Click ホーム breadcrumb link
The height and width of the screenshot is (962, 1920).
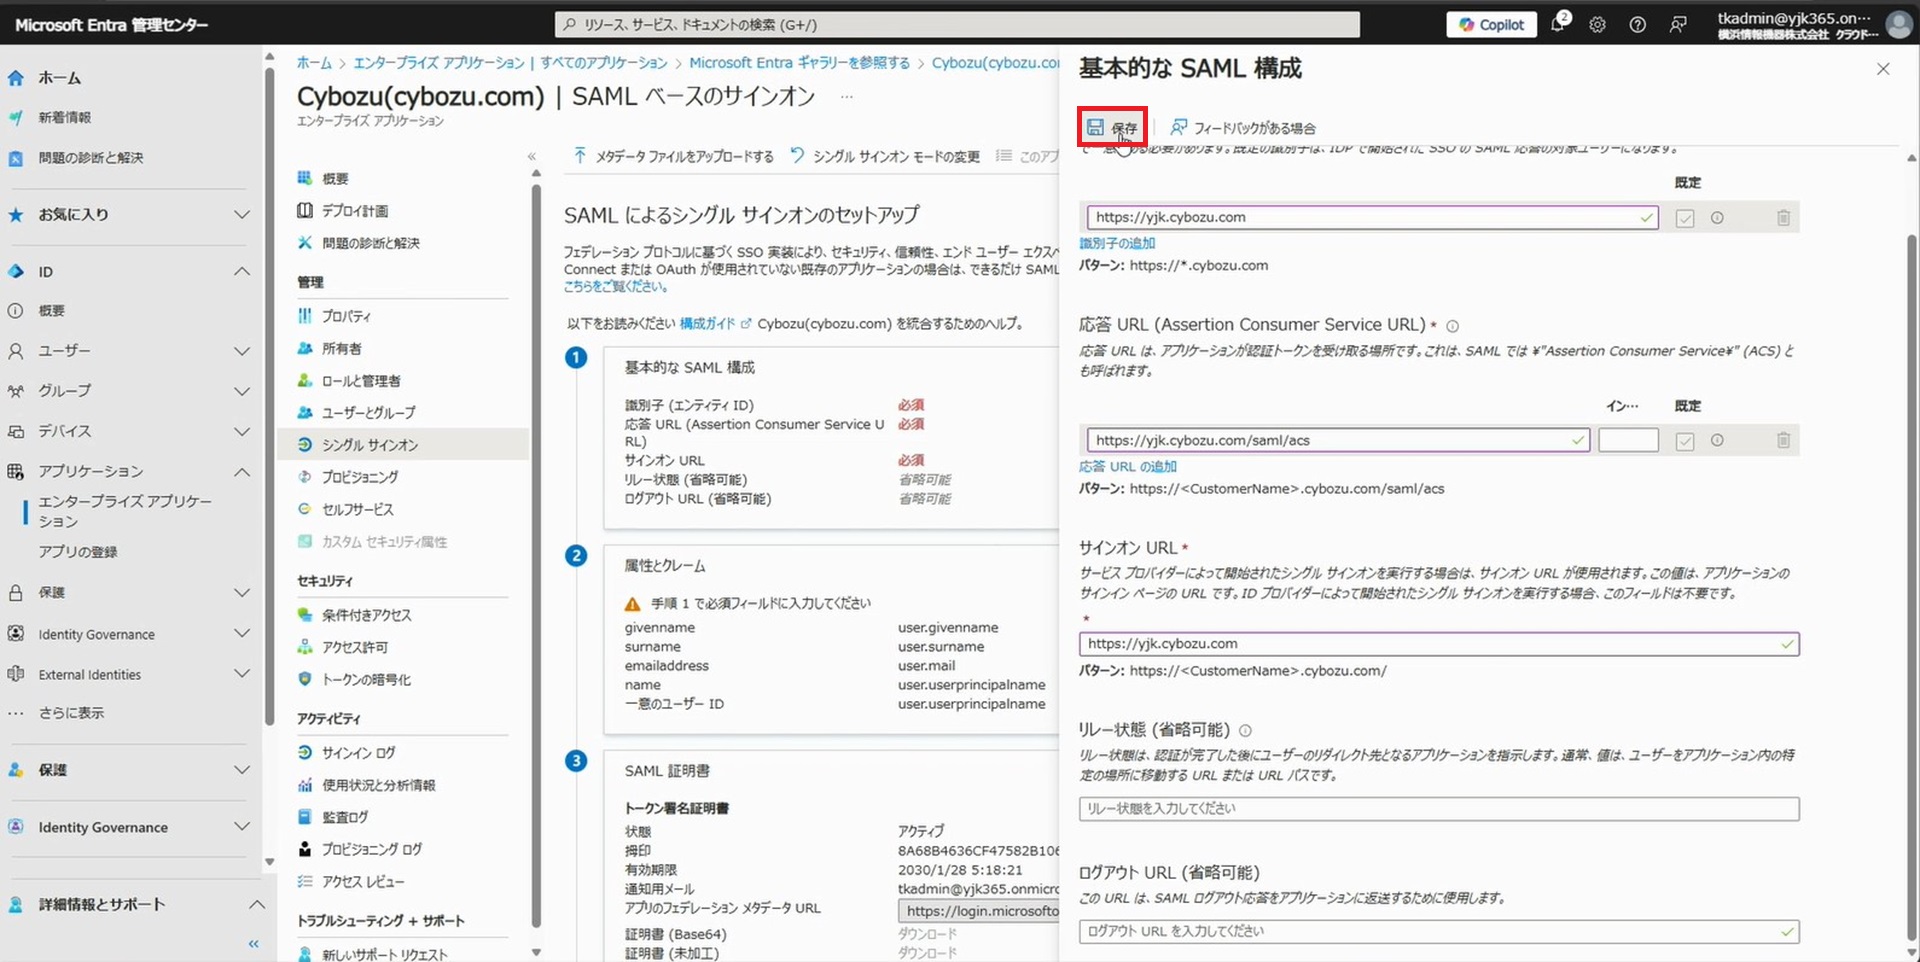tap(314, 62)
